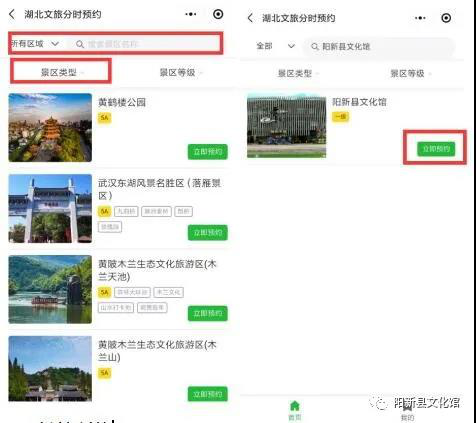476x423 pixels.
Task: Open the 景区类型 filter on the left screen
Action: pos(61,72)
